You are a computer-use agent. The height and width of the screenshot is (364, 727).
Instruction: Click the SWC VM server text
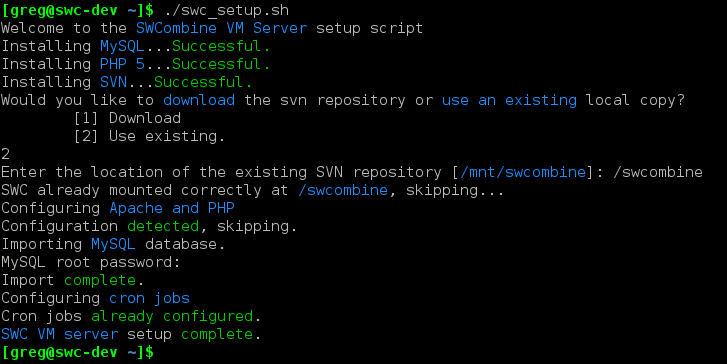point(59,334)
